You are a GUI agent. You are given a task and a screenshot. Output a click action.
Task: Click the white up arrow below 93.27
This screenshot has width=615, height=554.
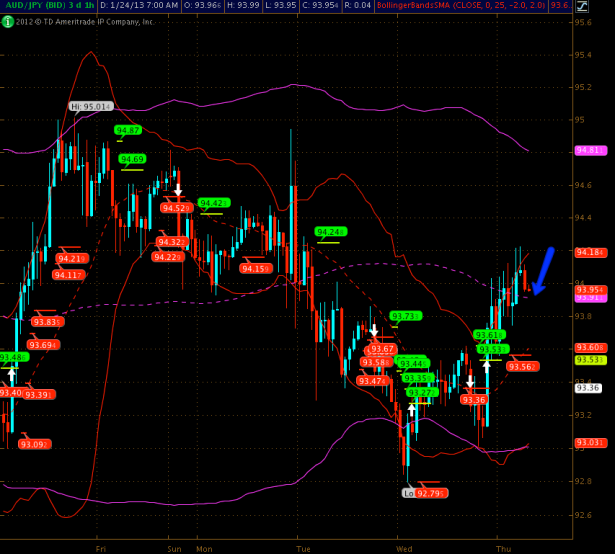click(x=411, y=409)
